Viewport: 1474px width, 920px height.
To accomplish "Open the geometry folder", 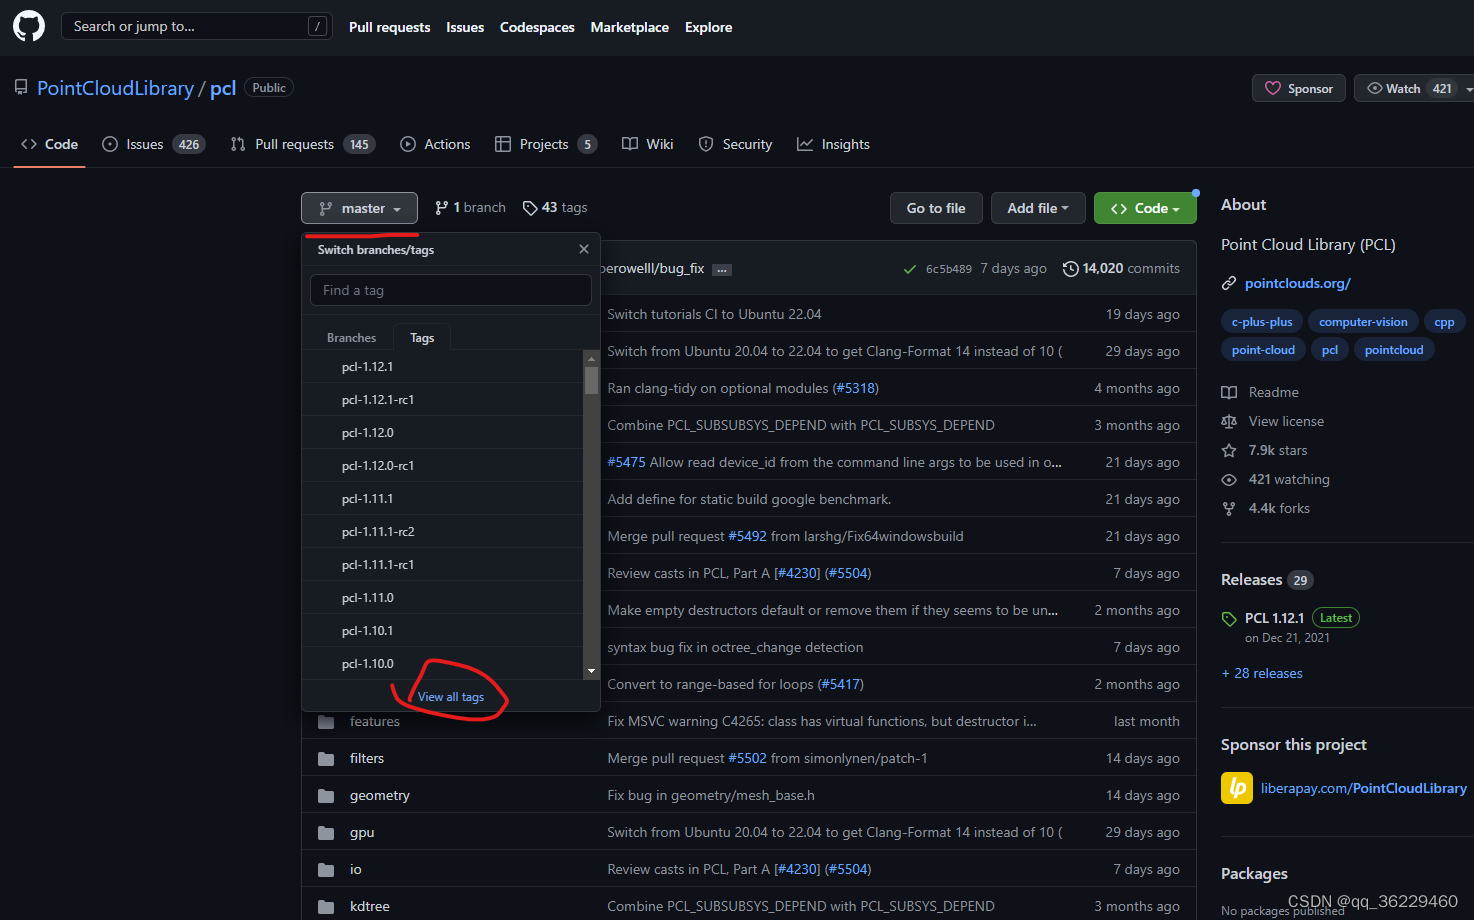I will [x=380, y=795].
